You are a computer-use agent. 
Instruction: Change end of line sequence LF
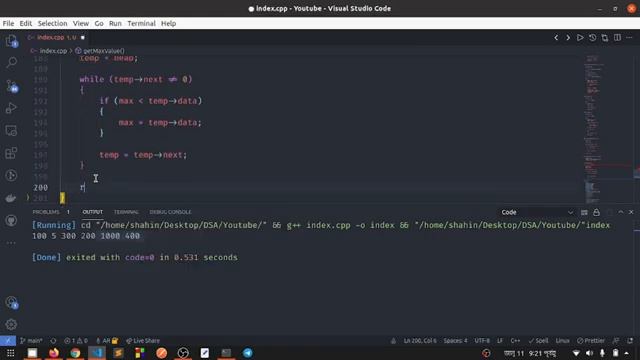[x=500, y=340]
